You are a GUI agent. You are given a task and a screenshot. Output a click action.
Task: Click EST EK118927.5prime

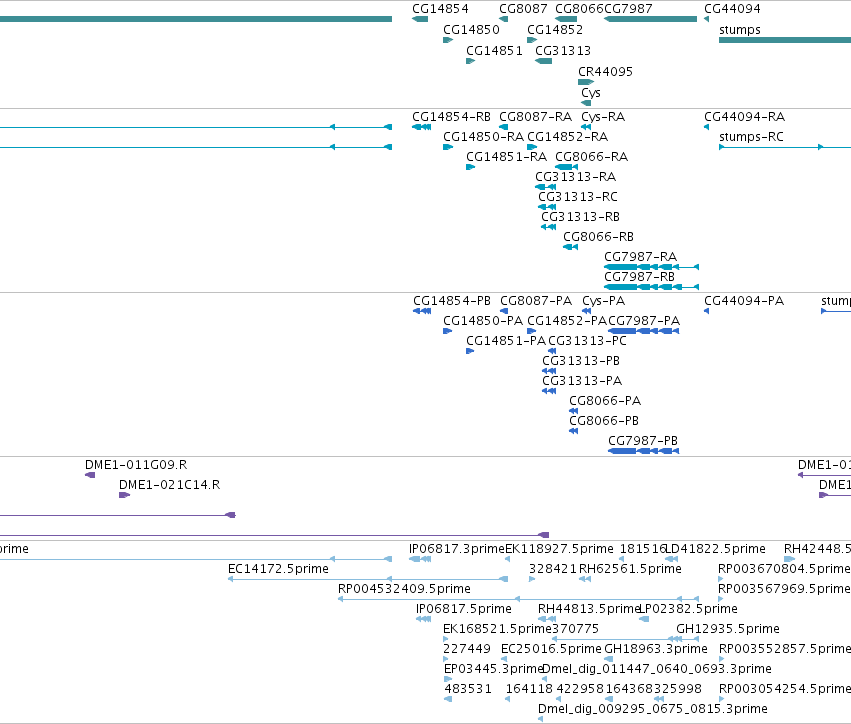(x=507, y=559)
